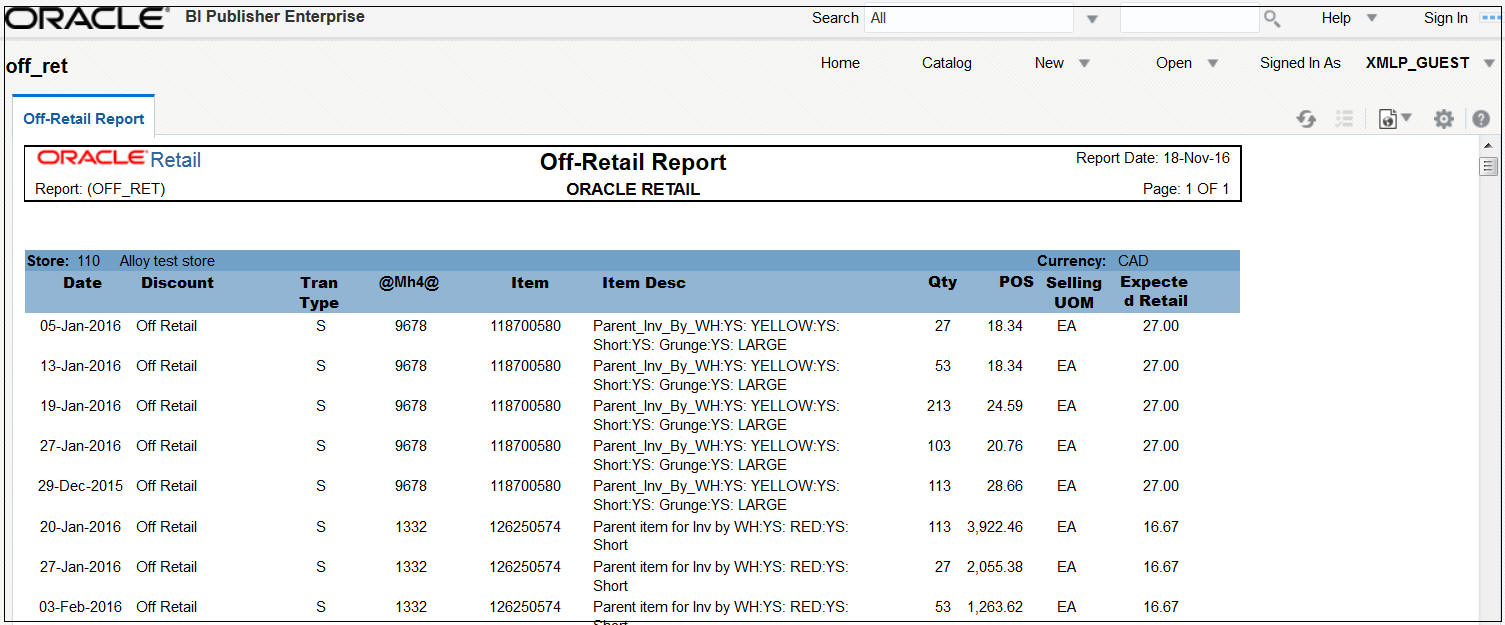Click item 126250574 in the 20-Jan-2016 row
Image resolution: width=1505 pixels, height=625 pixels.
tap(525, 527)
